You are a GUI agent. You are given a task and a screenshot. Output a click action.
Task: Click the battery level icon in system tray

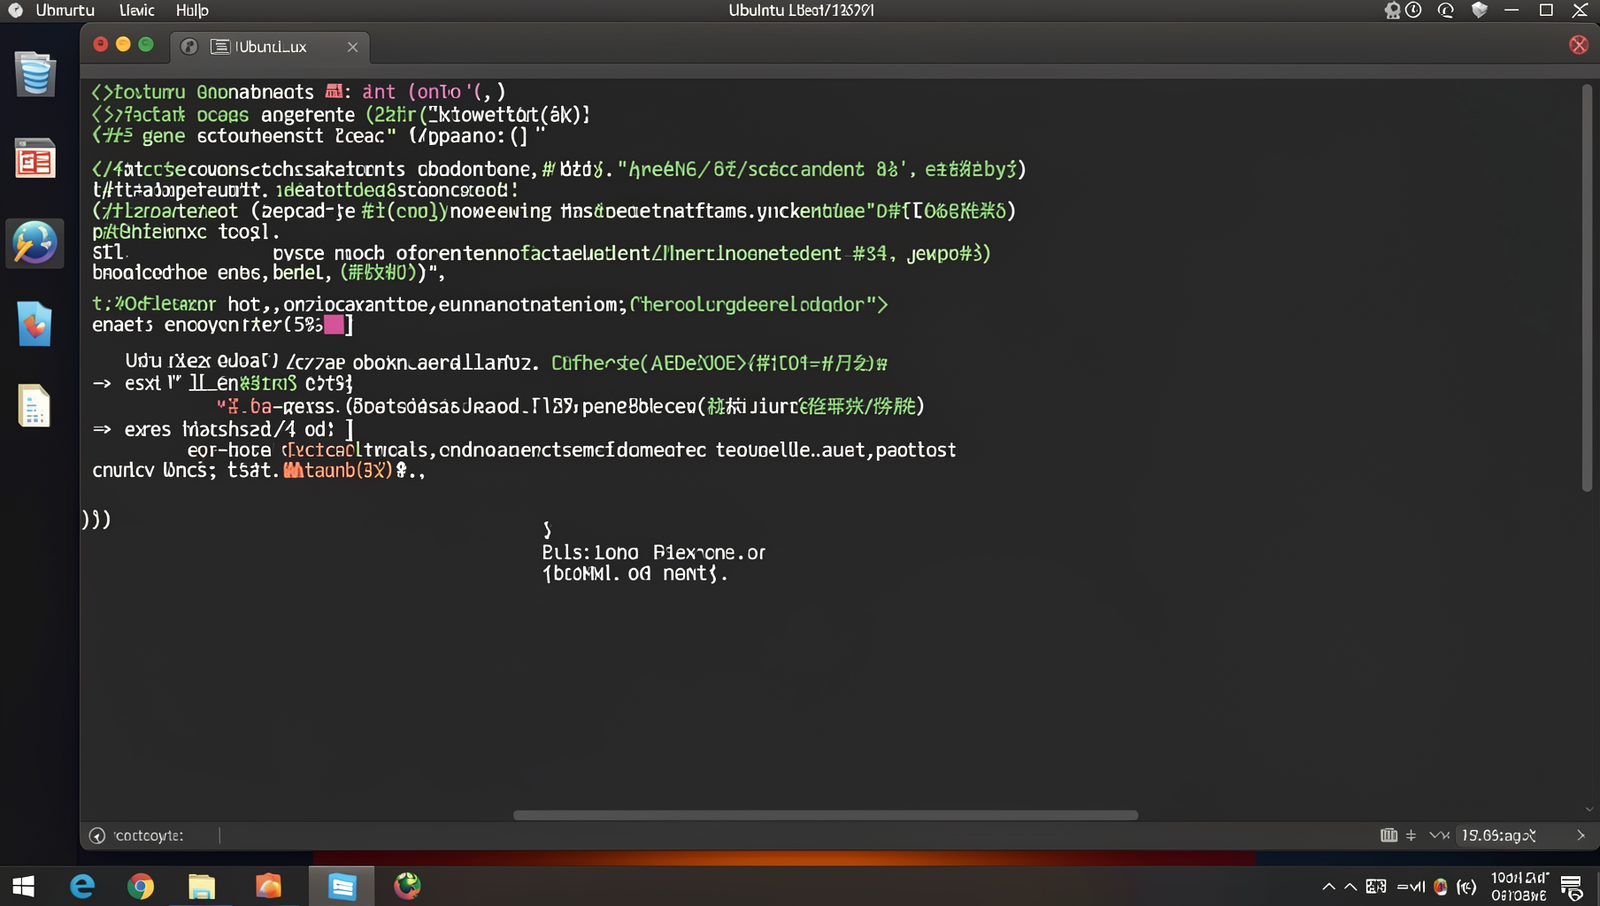click(x=1411, y=886)
